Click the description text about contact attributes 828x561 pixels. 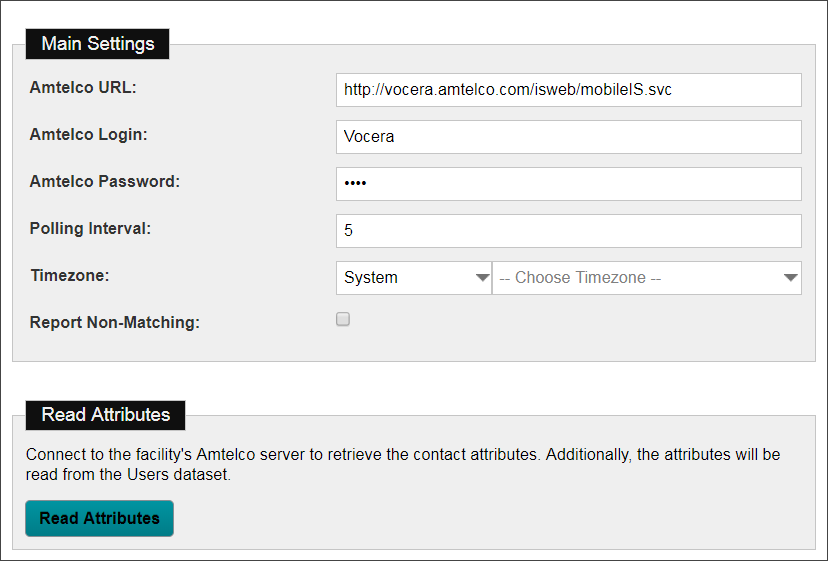point(402,464)
